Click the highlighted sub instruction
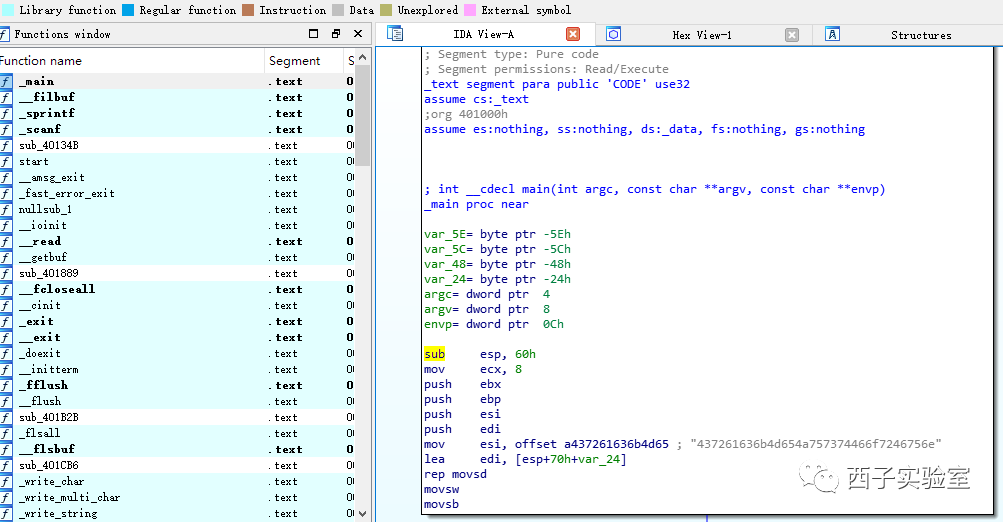 pyautogui.click(x=434, y=354)
